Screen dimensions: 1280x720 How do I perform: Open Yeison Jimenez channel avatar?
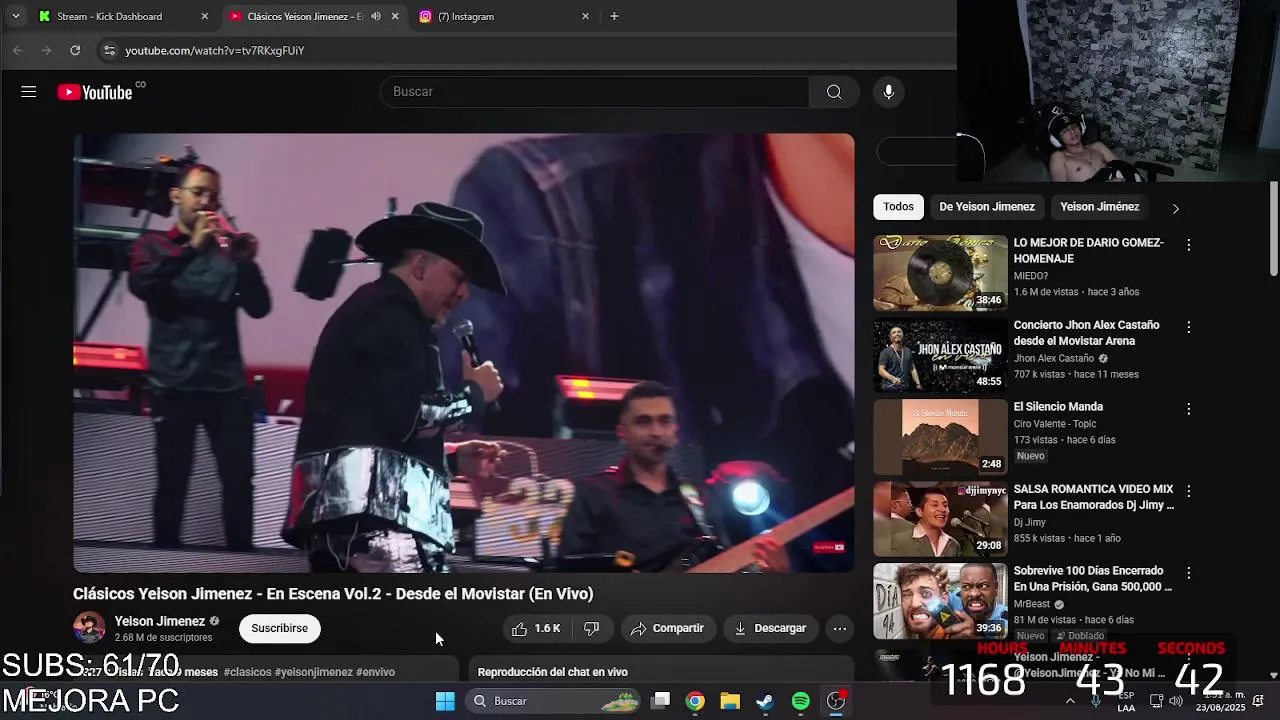click(89, 628)
